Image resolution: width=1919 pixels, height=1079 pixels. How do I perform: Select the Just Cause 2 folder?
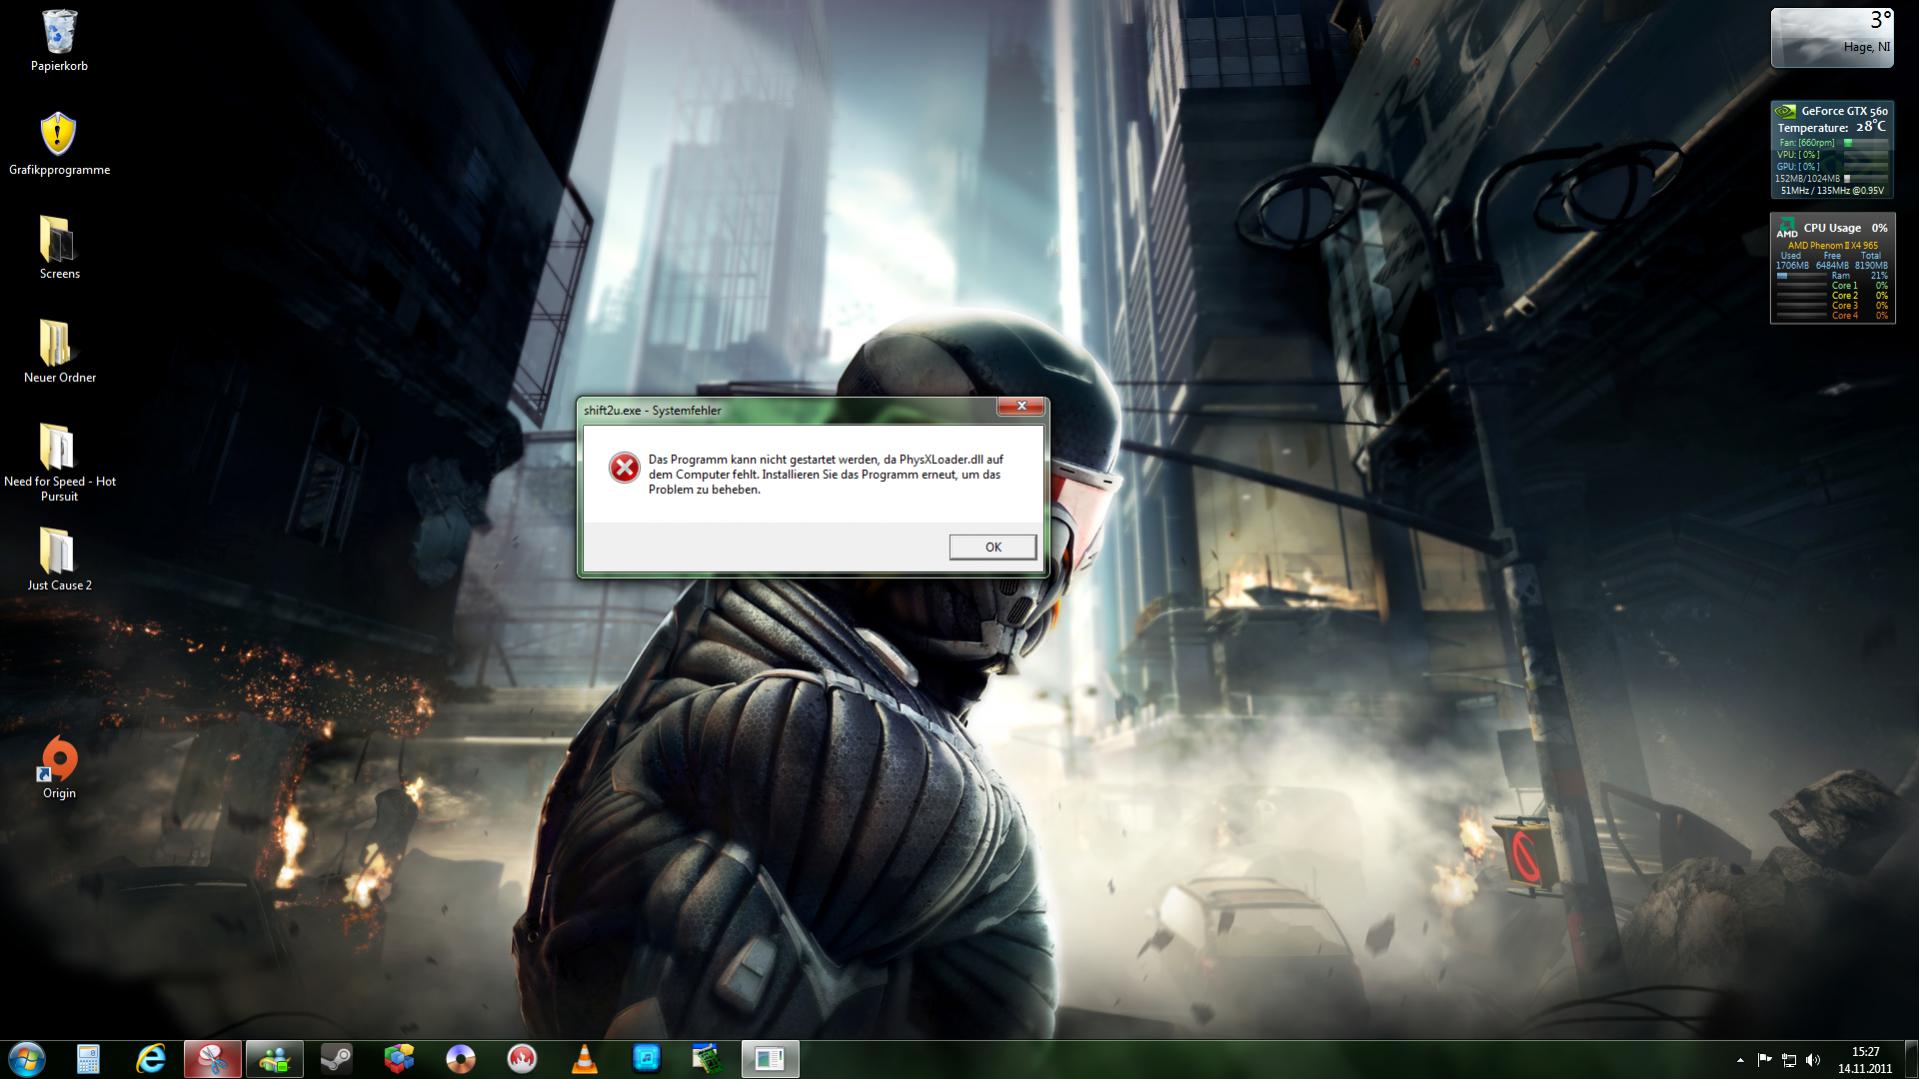point(59,560)
